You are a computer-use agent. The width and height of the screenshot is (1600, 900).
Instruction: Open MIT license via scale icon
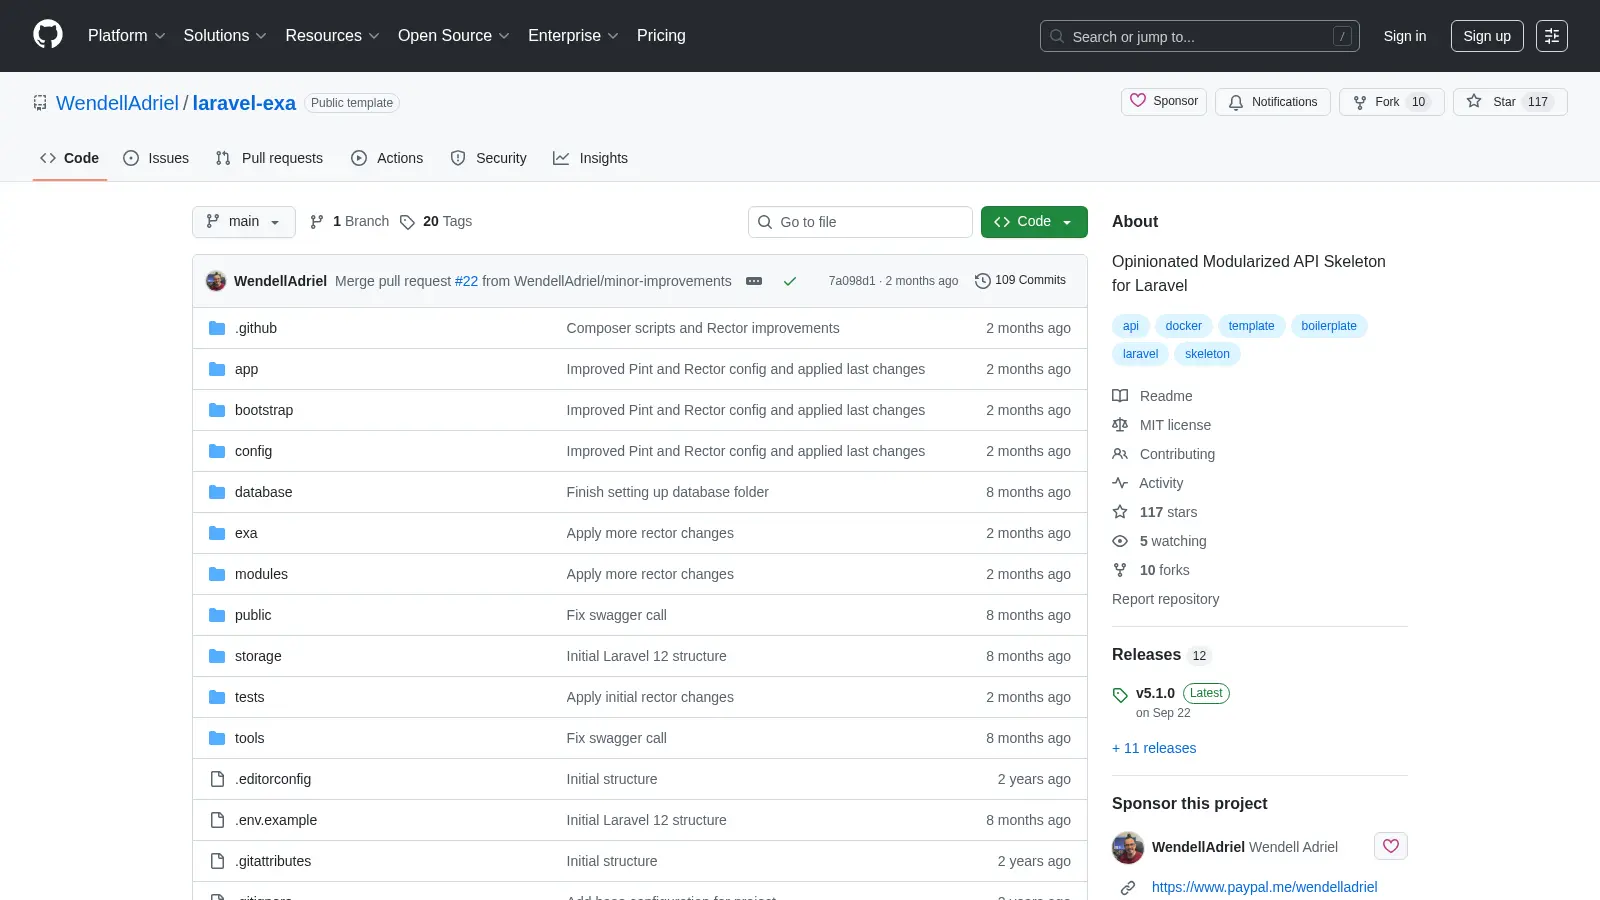[x=1120, y=425]
